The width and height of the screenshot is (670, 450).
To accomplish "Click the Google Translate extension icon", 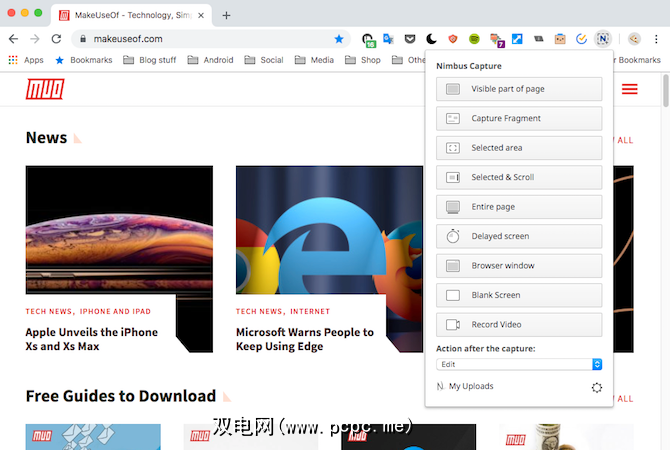I will [389, 39].
